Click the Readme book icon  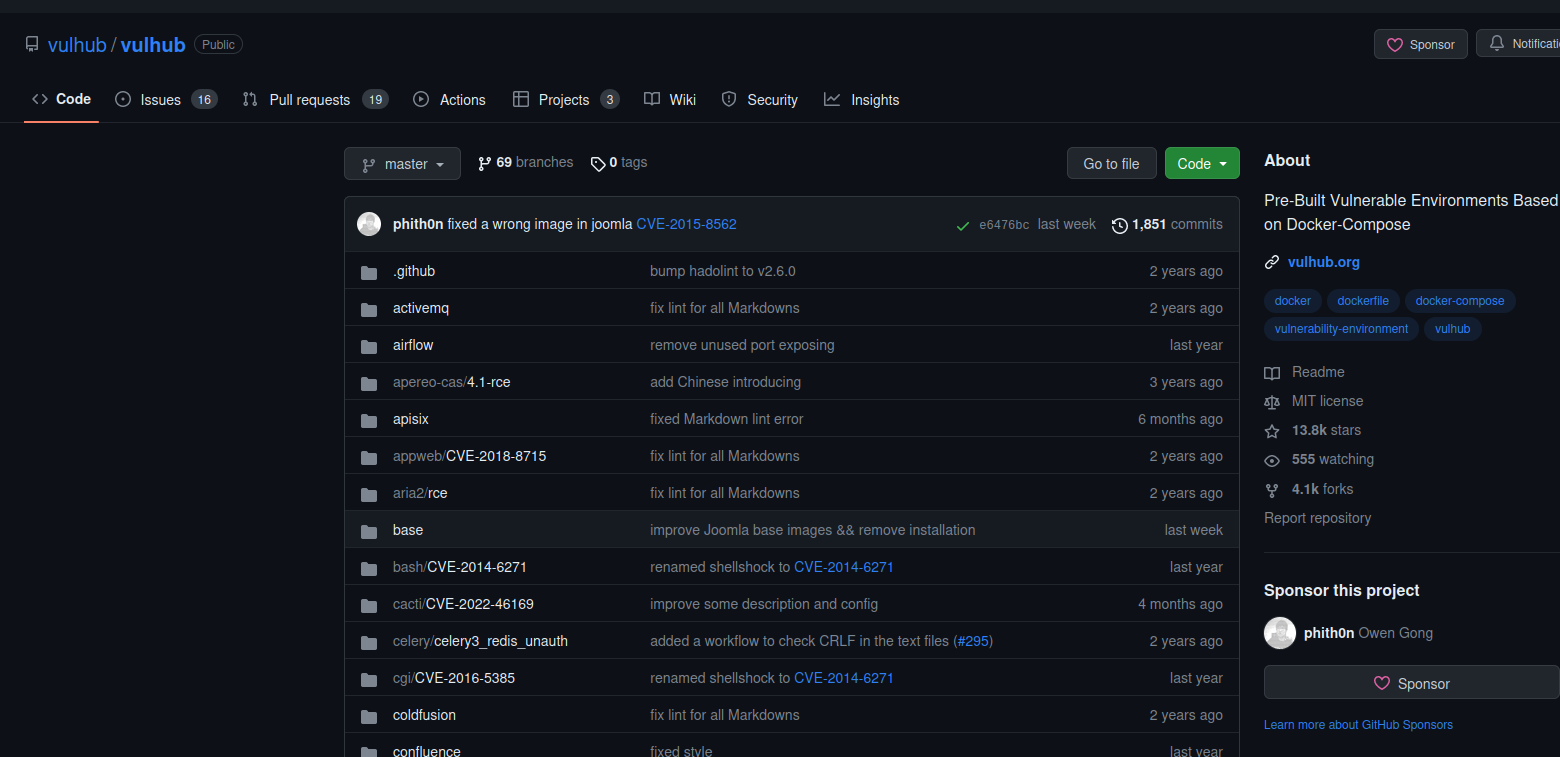pyautogui.click(x=1272, y=373)
